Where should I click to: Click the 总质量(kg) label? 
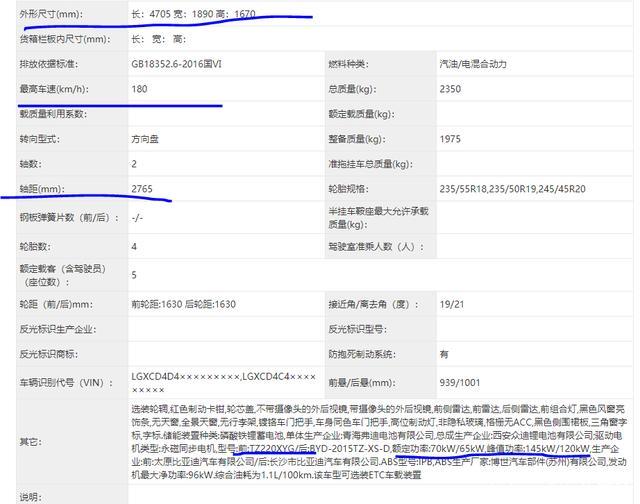352,89
